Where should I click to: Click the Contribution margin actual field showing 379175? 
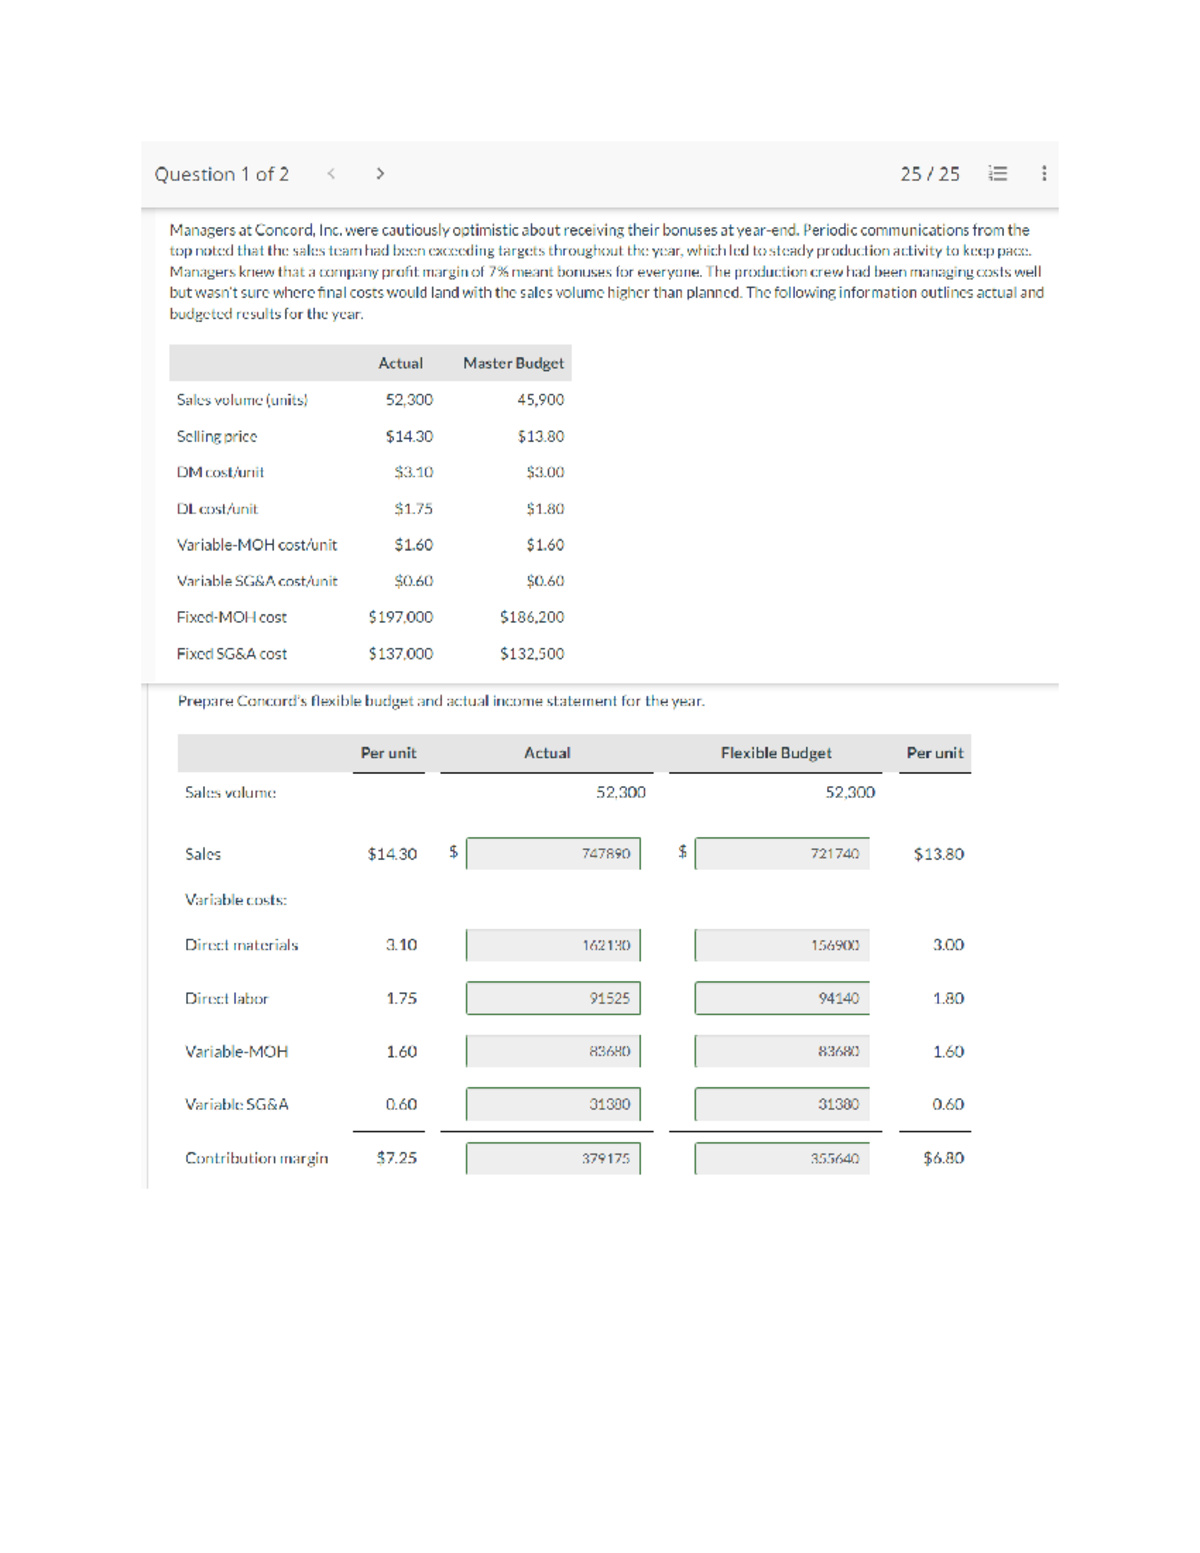coord(555,1158)
